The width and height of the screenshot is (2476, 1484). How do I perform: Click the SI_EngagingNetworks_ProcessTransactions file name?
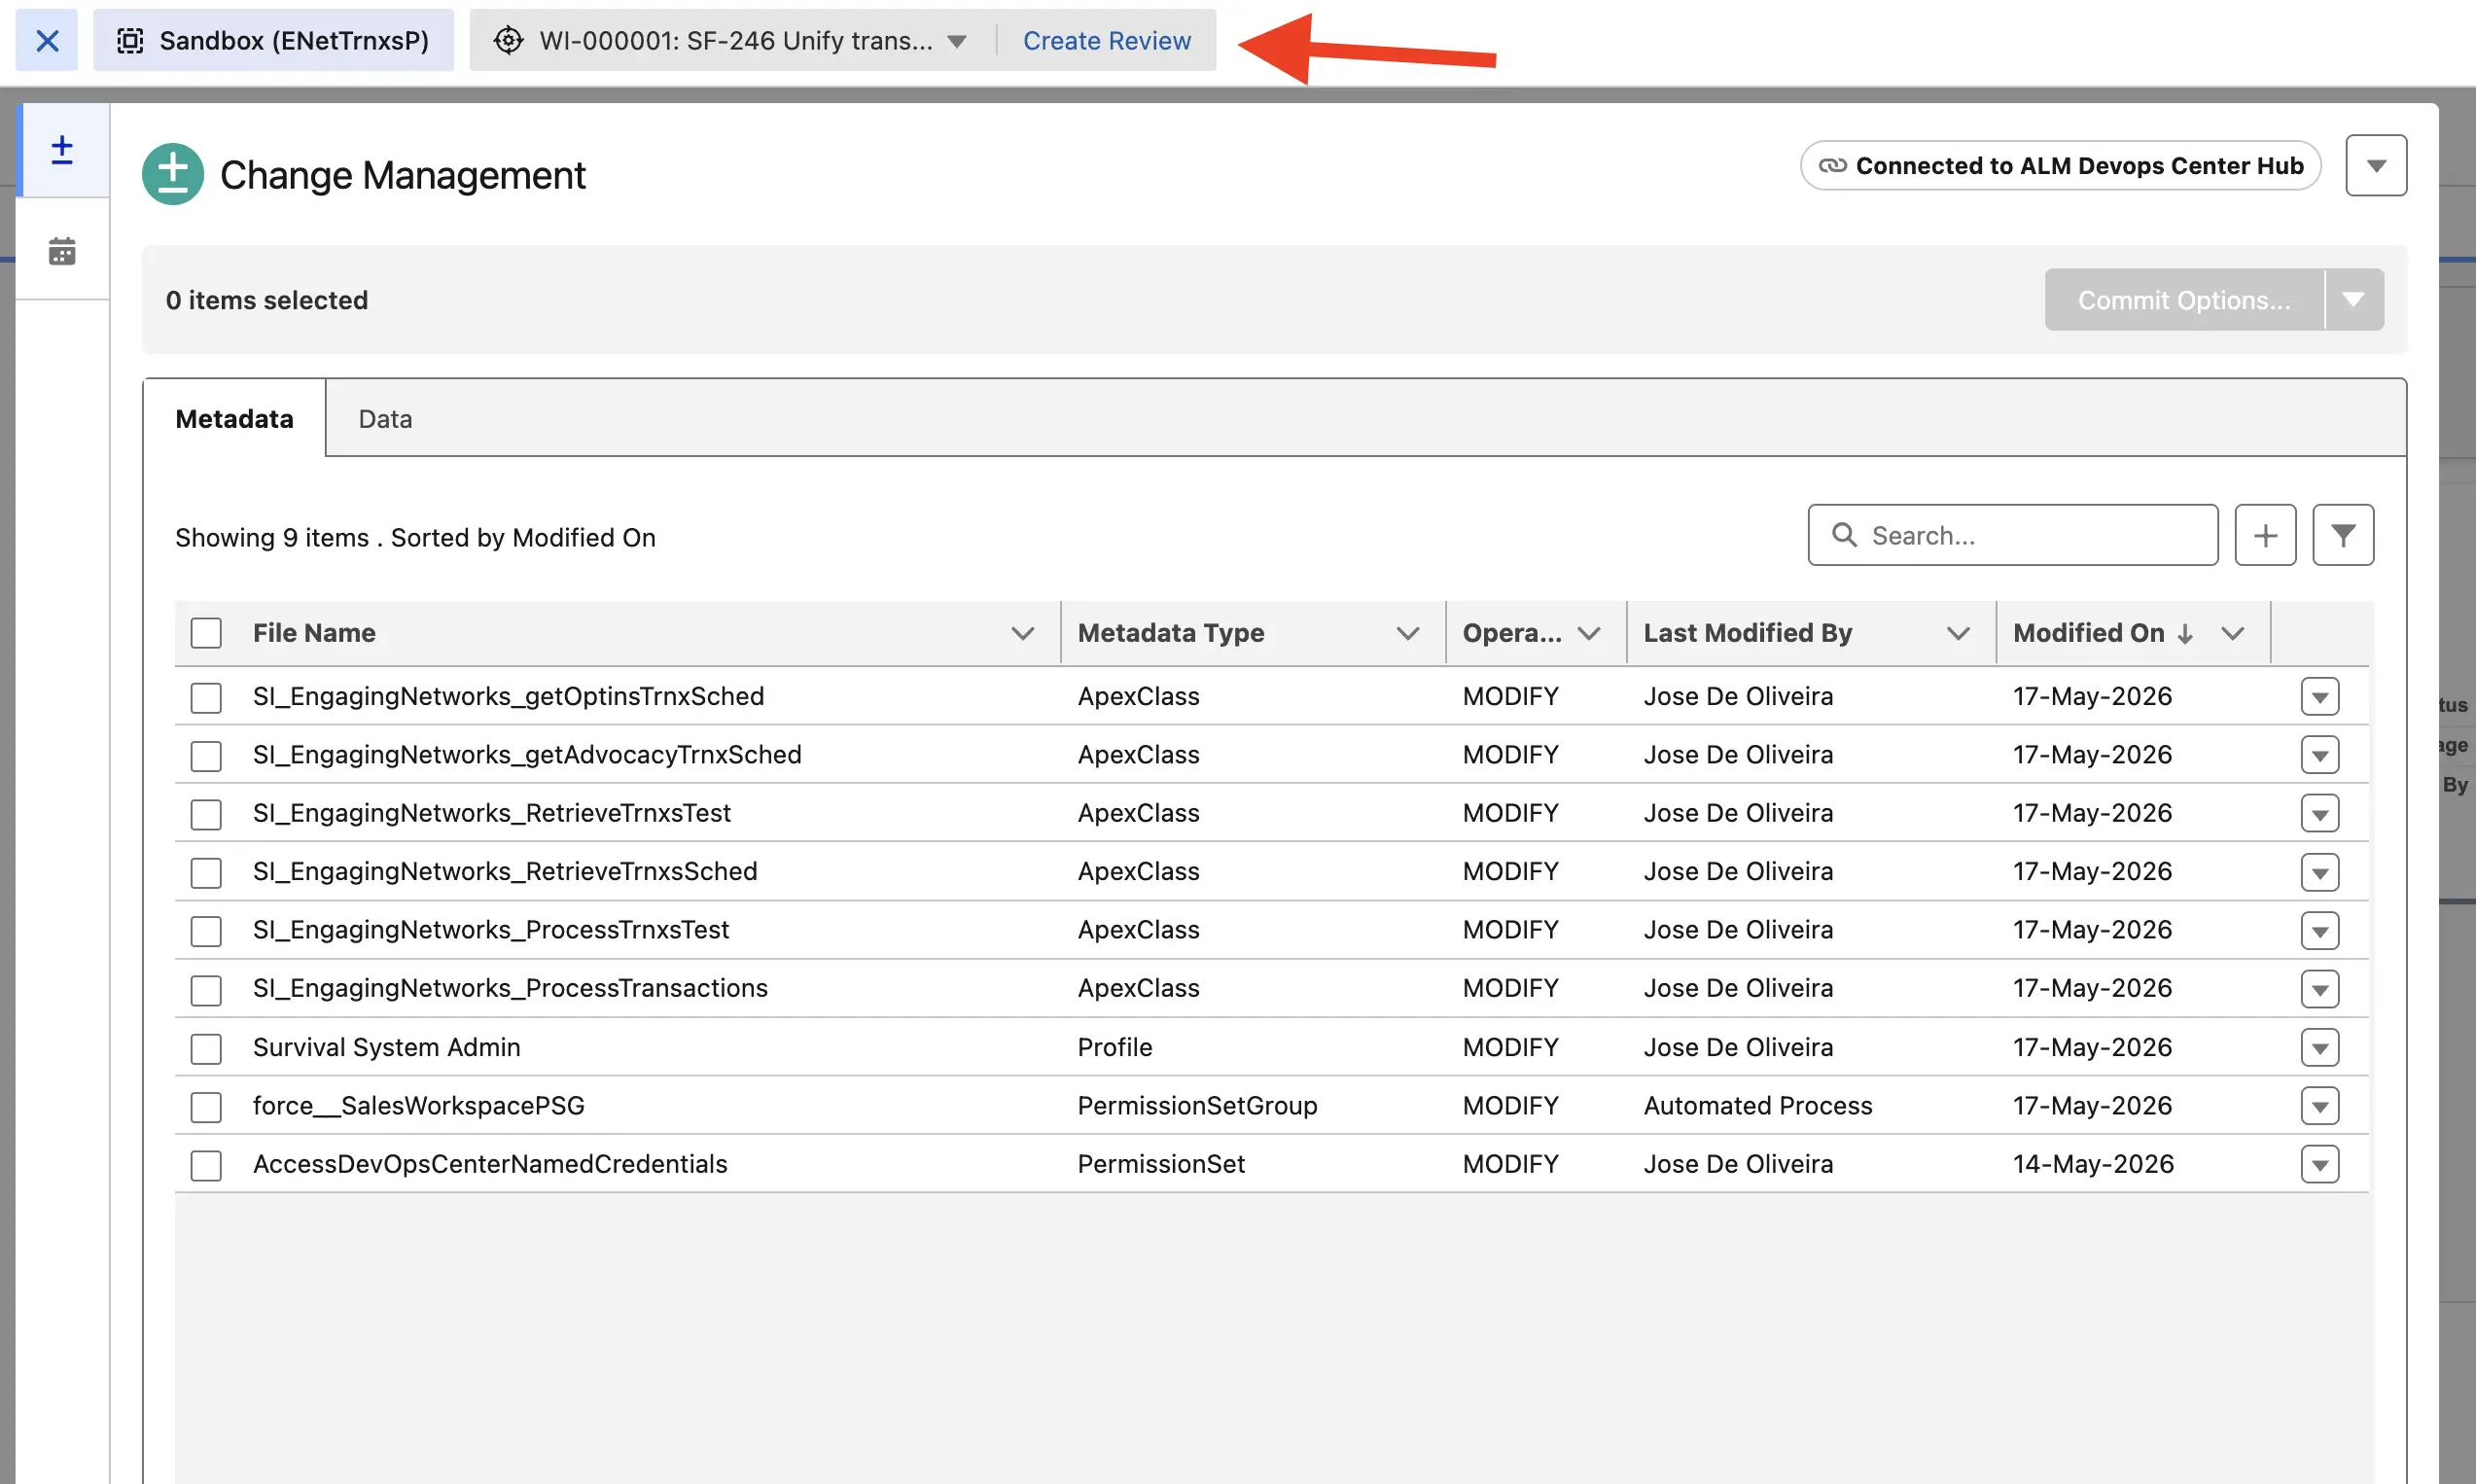[x=510, y=988]
